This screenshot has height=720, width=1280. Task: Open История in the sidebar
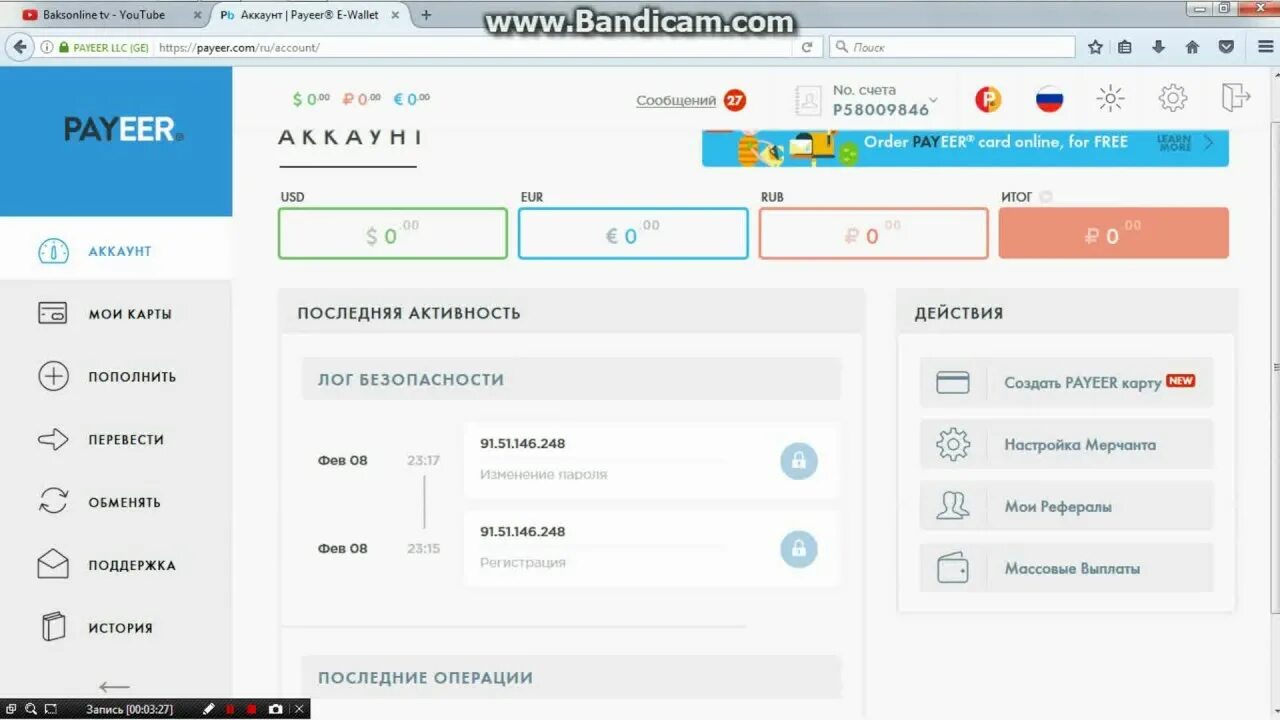[116, 628]
